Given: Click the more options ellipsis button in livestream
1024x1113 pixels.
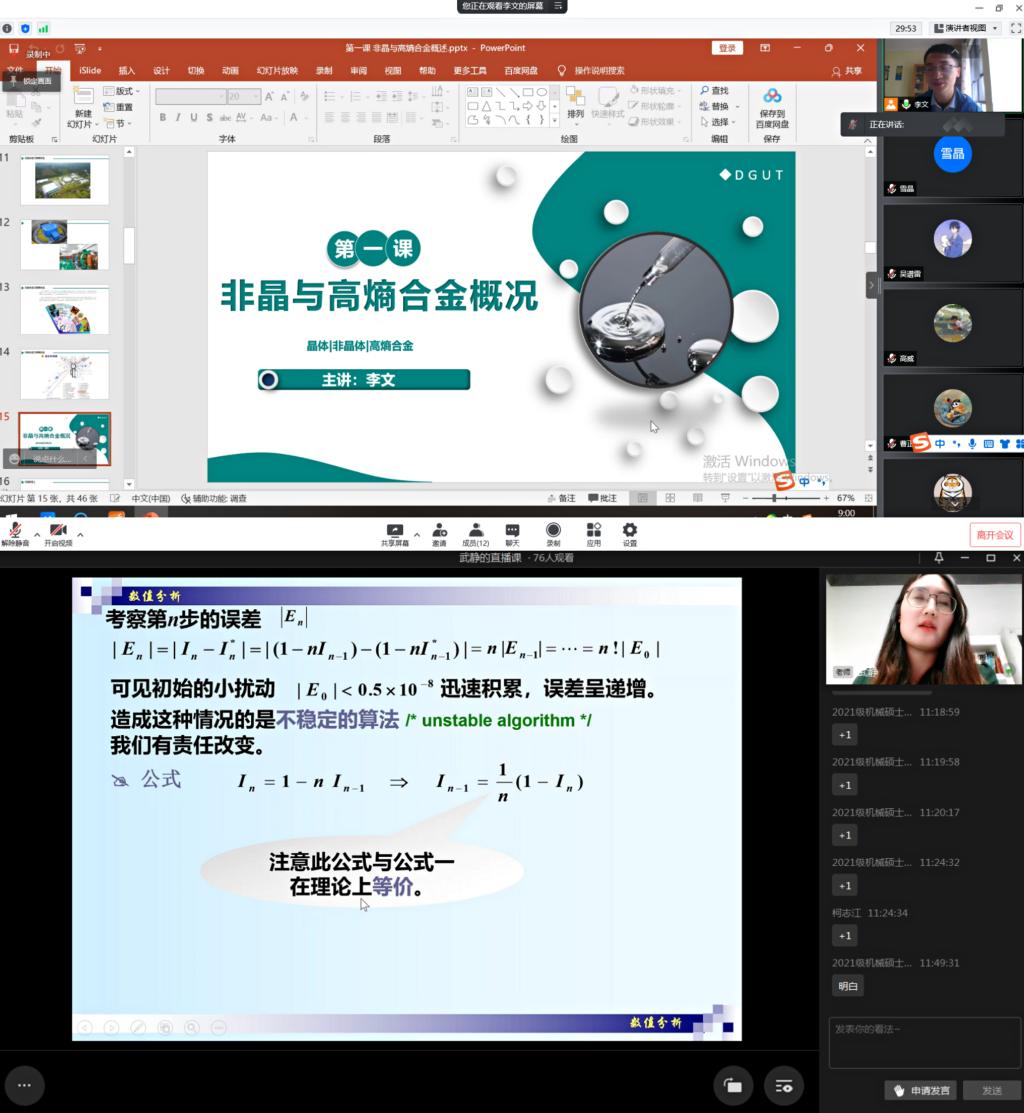Looking at the screenshot, I should [x=24, y=1085].
